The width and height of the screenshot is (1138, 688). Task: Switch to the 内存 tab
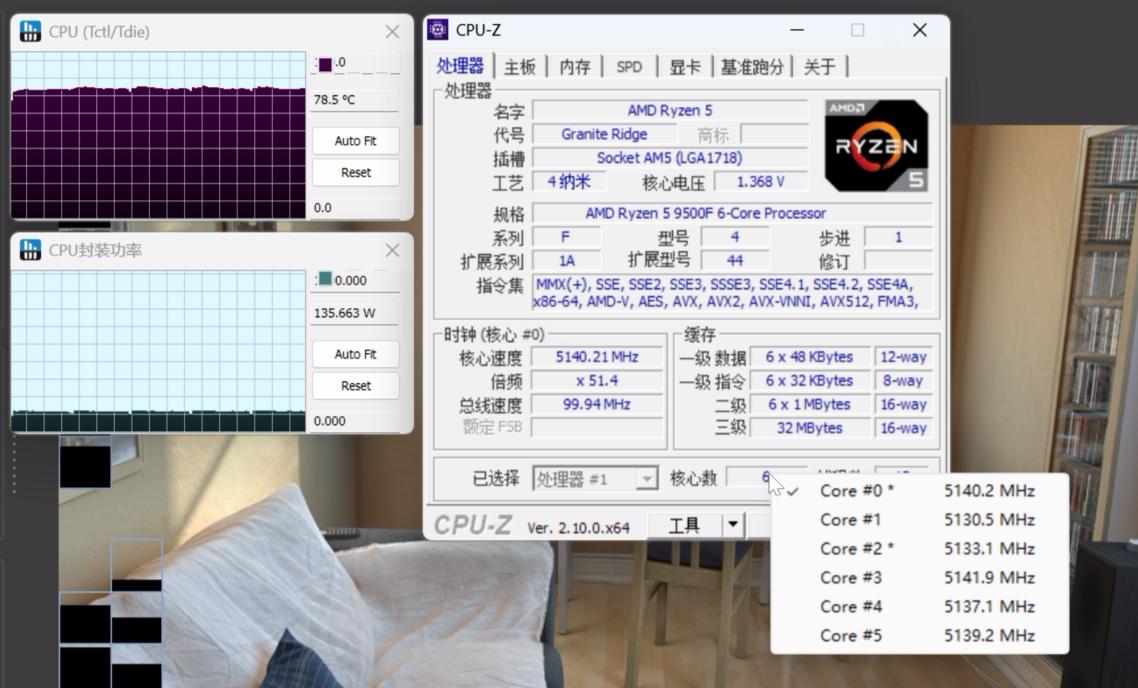coord(575,64)
